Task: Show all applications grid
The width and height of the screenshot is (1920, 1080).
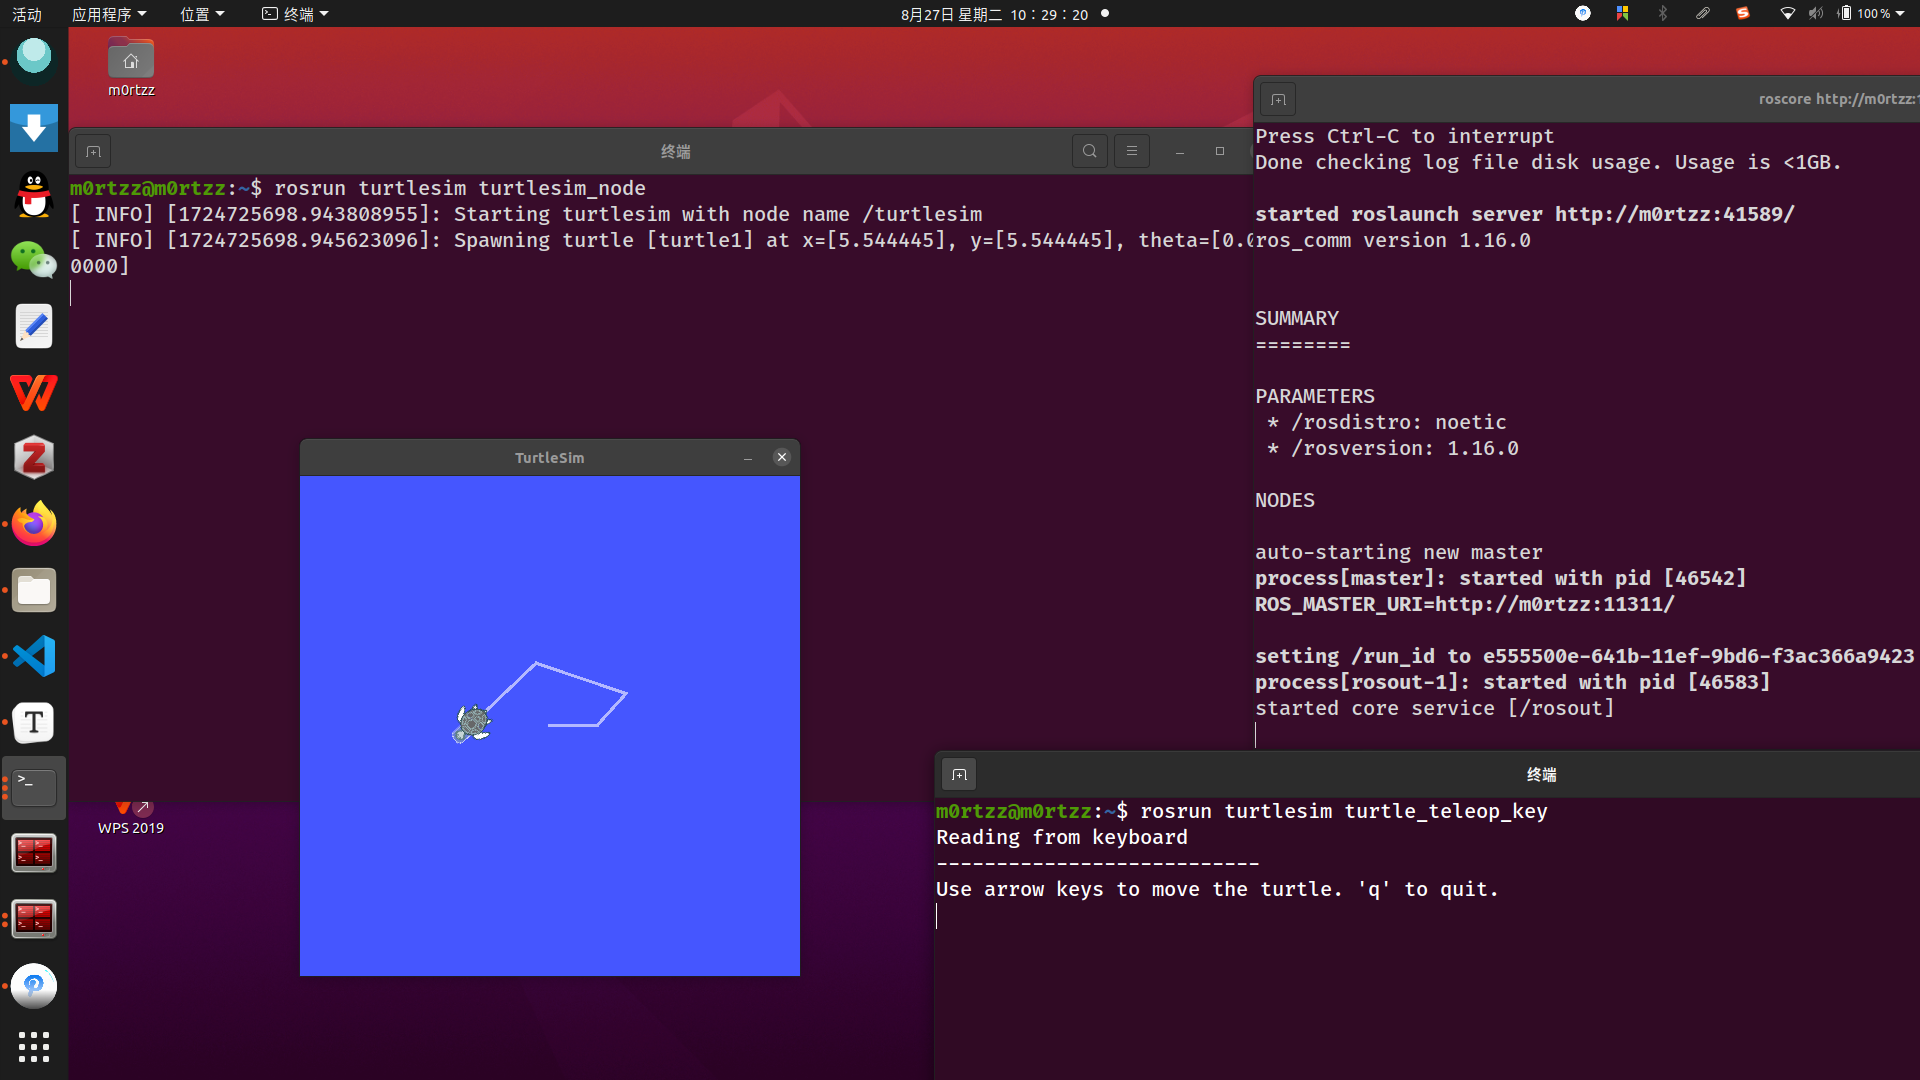Action: click(34, 1047)
